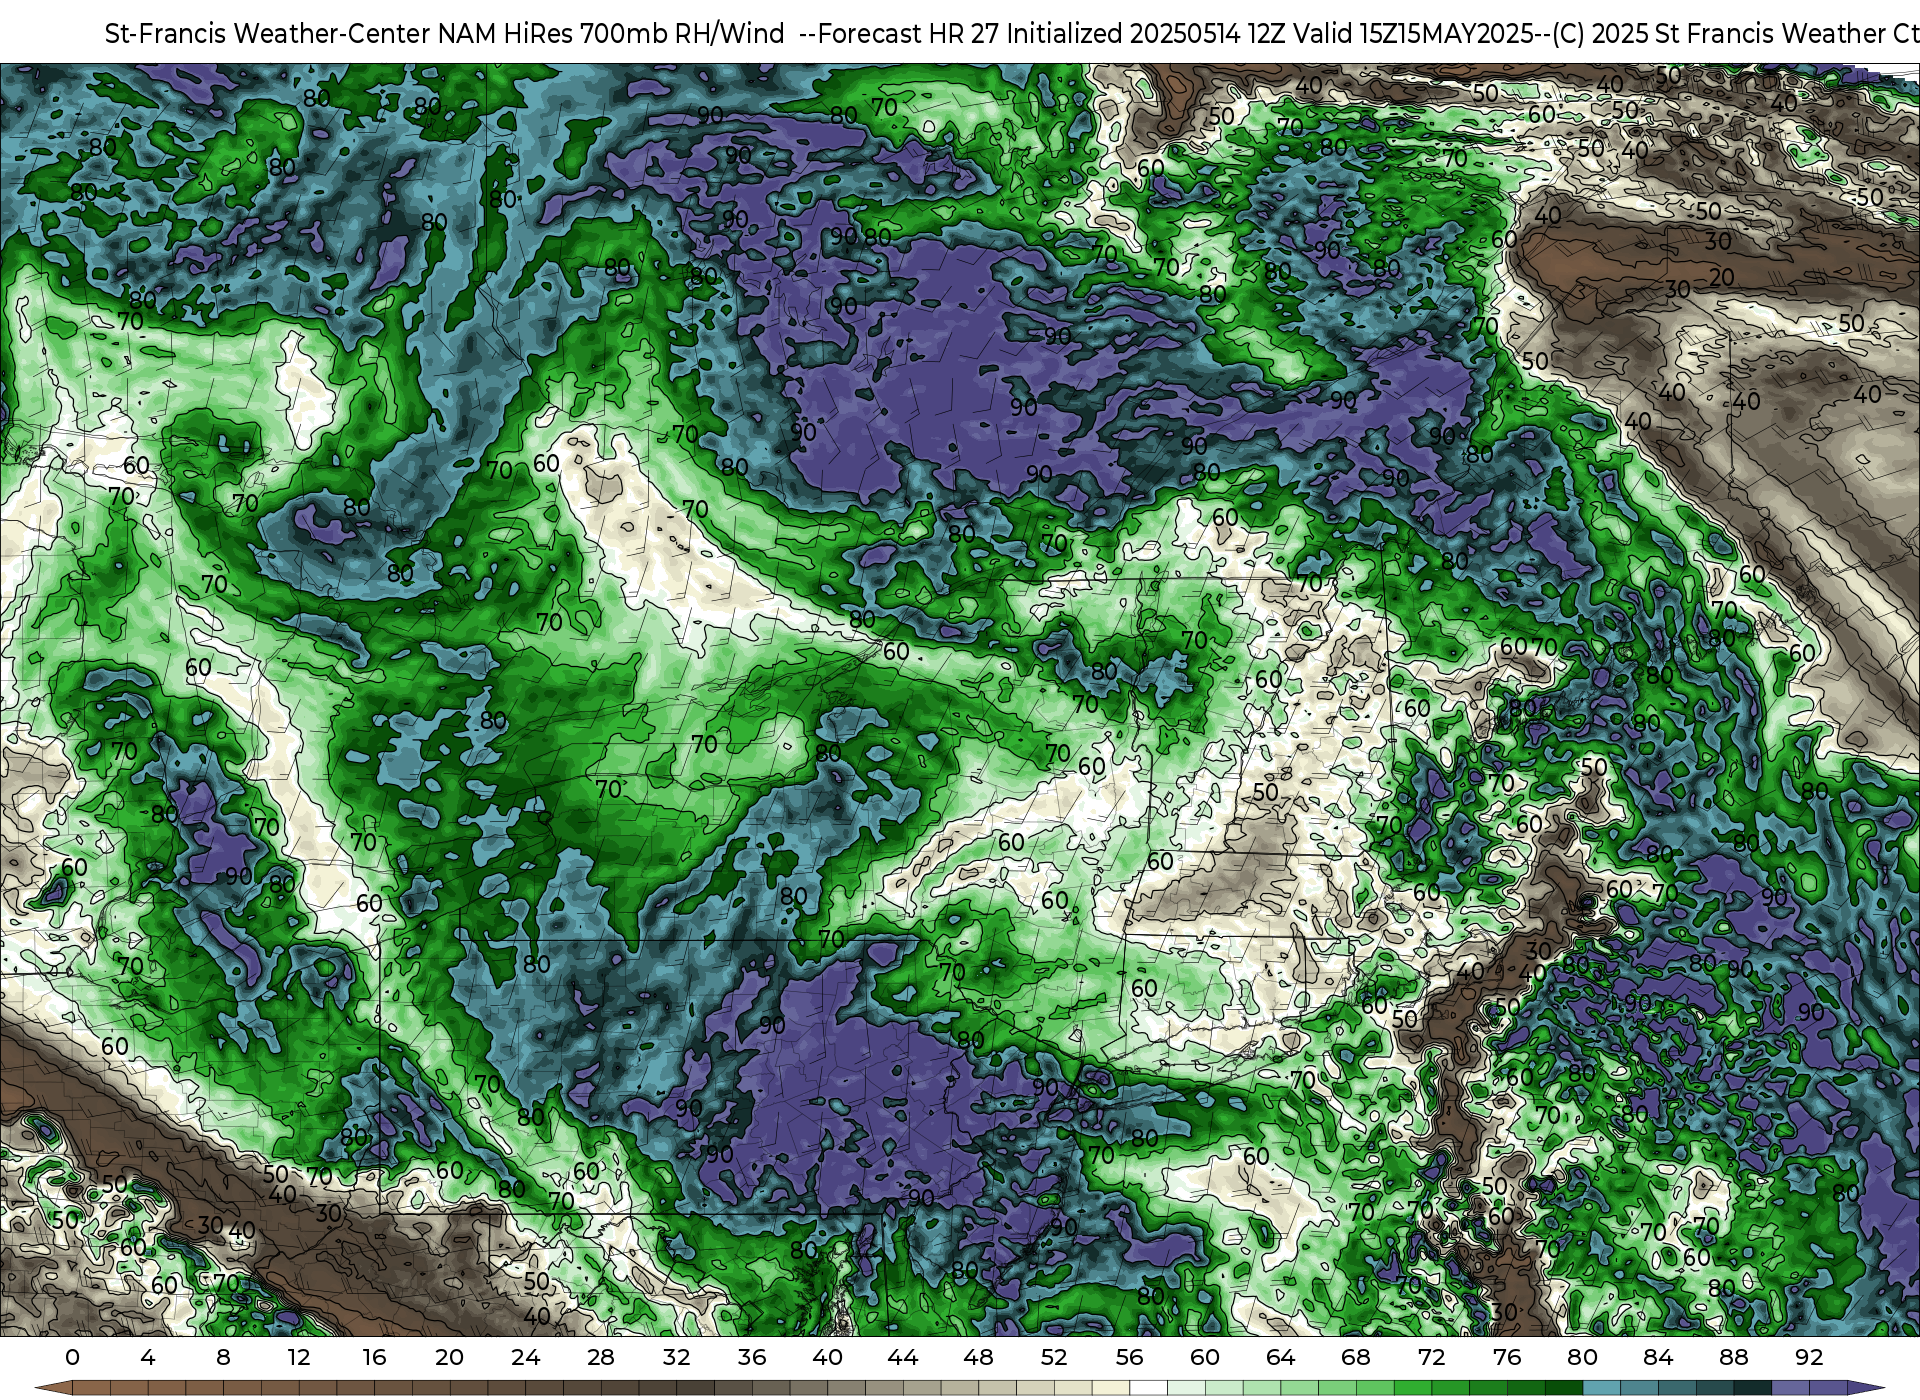Click the colorbar label 4

click(148, 1357)
